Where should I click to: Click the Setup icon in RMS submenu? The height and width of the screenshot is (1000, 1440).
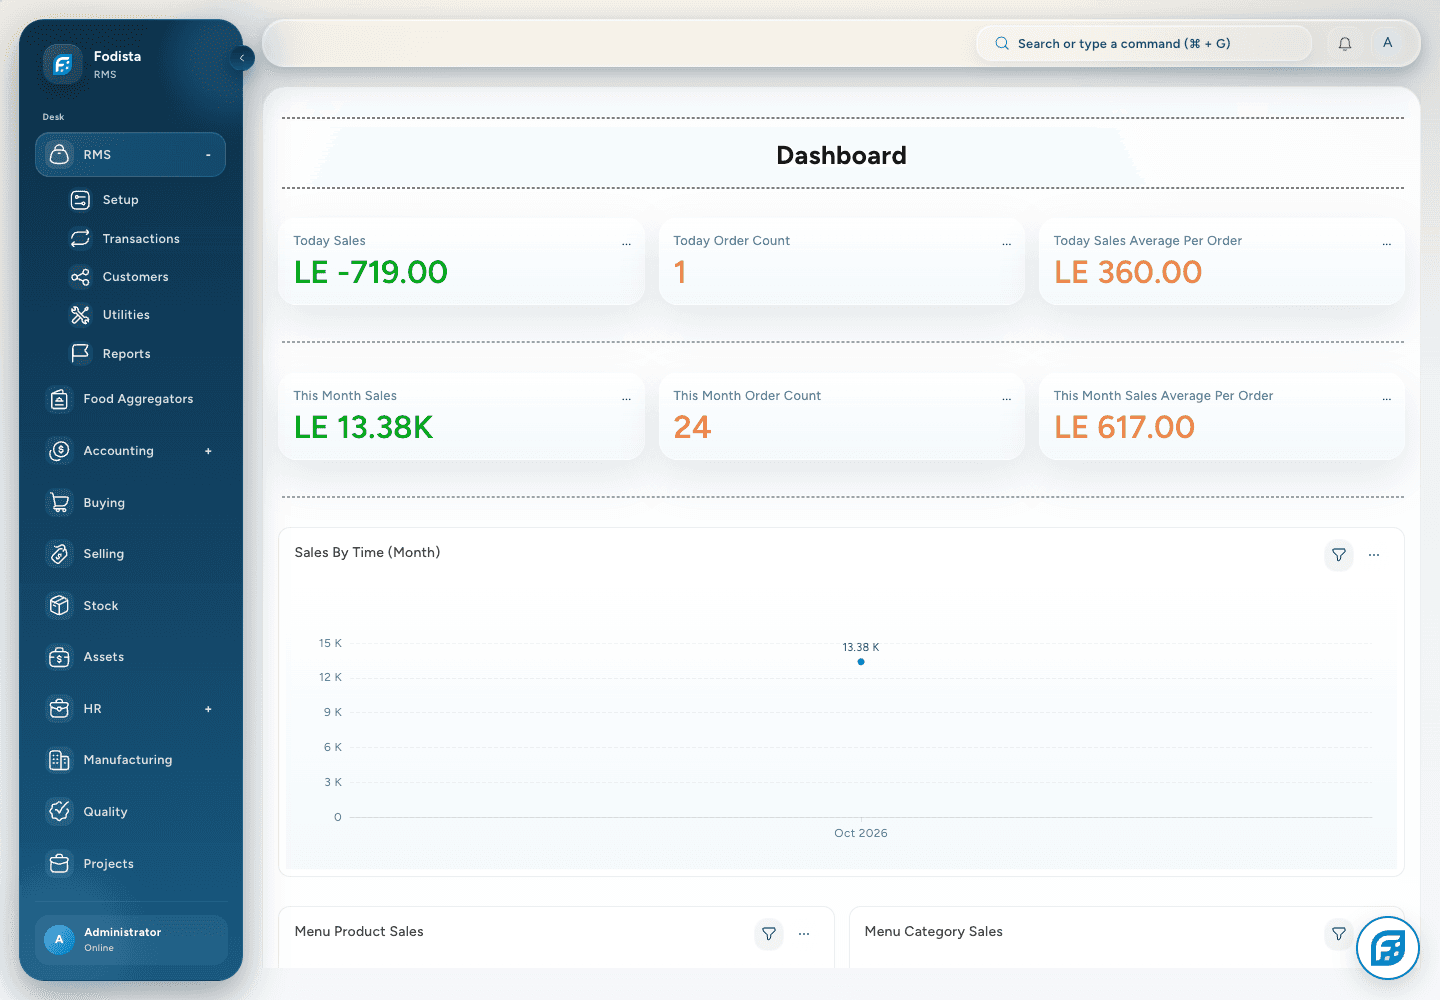pyautogui.click(x=80, y=200)
